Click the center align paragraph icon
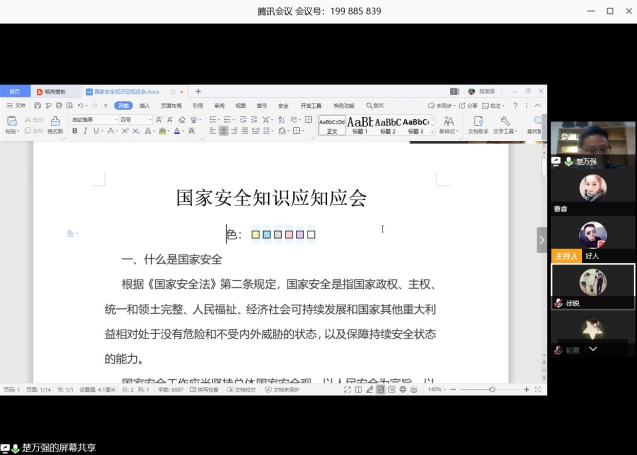 click(x=224, y=131)
